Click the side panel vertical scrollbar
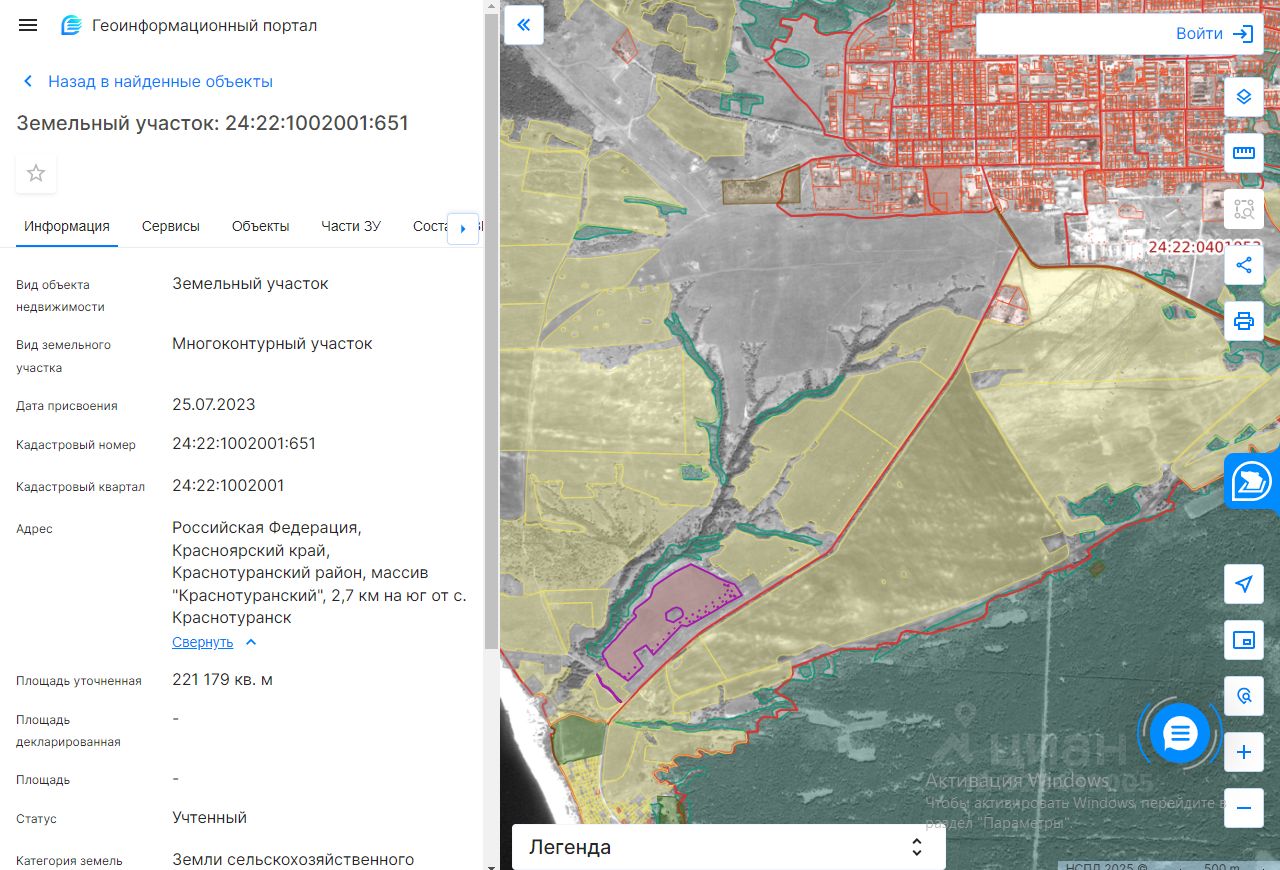The height and width of the screenshot is (870, 1280). point(491,330)
